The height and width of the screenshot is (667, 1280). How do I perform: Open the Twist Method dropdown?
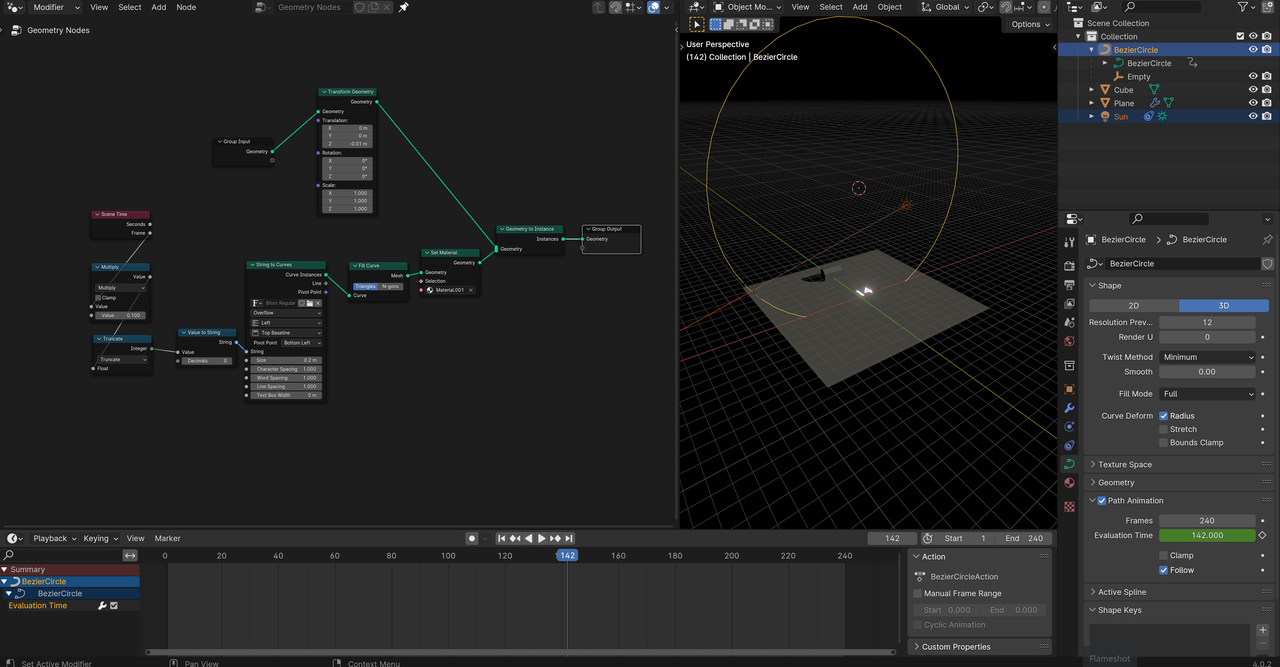pos(1207,357)
